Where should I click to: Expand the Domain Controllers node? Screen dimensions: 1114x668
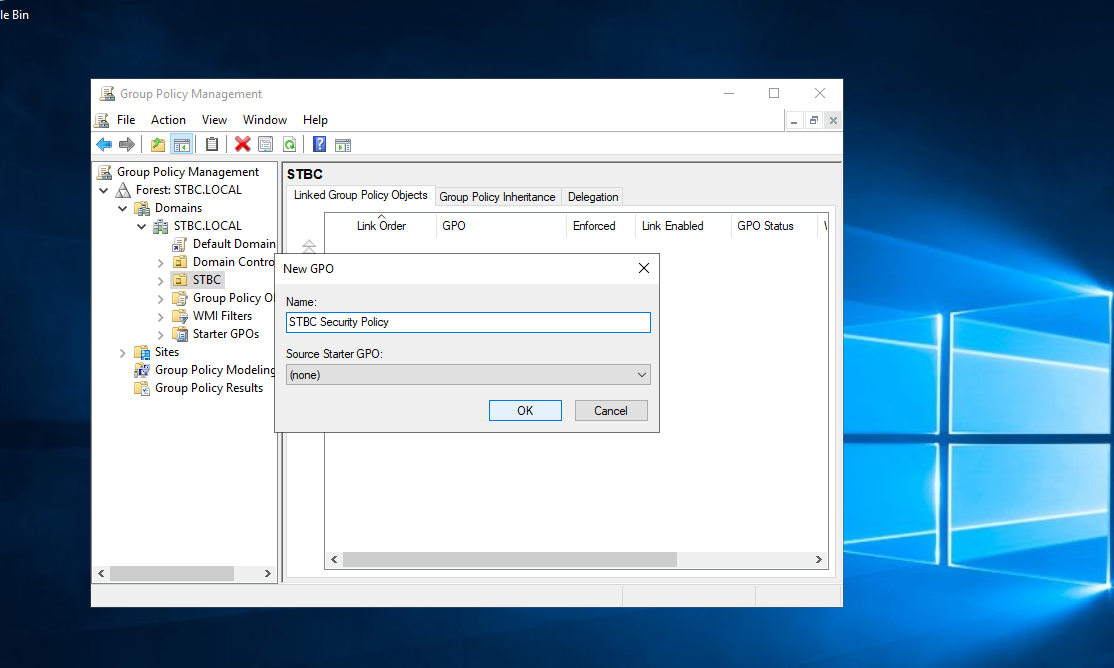[161, 263]
